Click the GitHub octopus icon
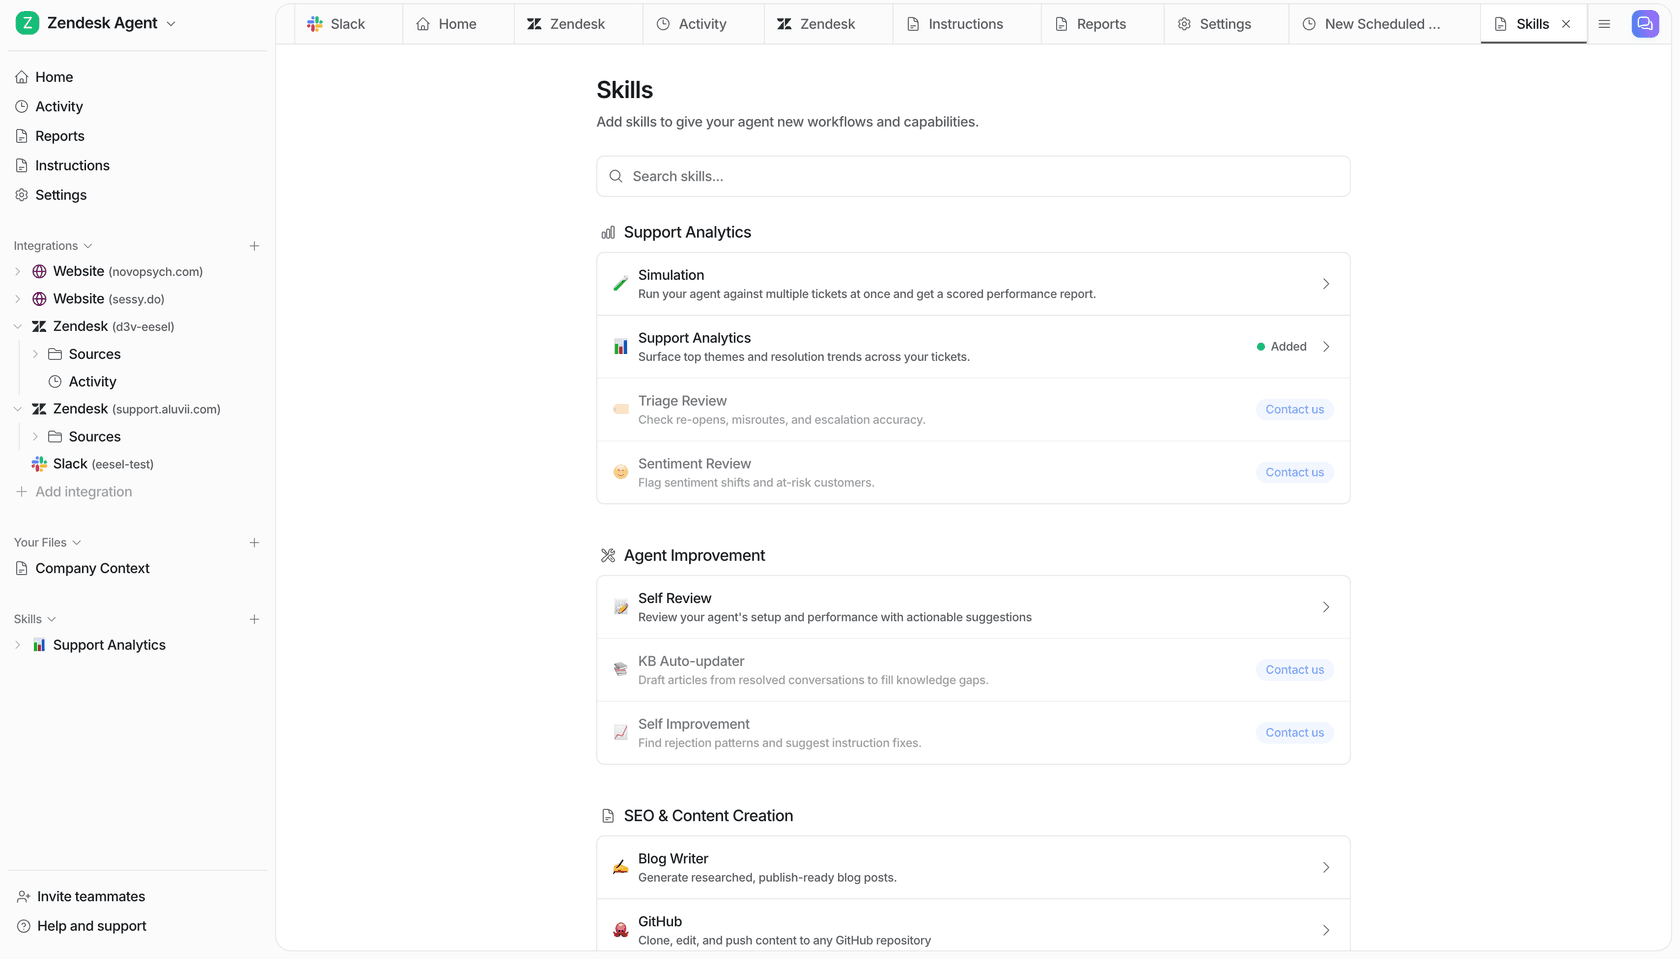This screenshot has width=1680, height=959. (x=621, y=930)
